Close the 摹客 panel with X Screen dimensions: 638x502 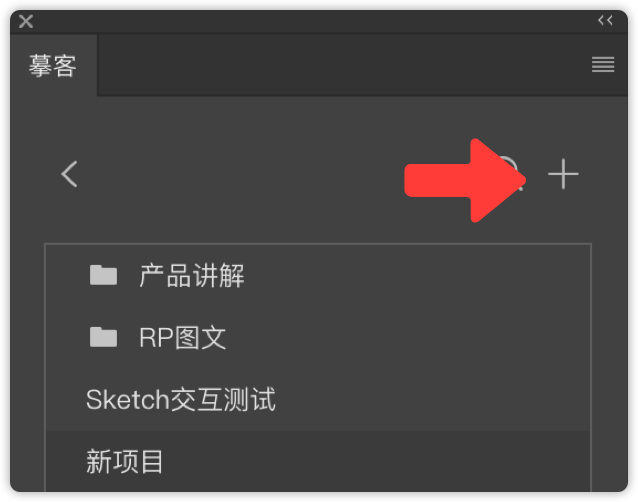[x=26, y=21]
